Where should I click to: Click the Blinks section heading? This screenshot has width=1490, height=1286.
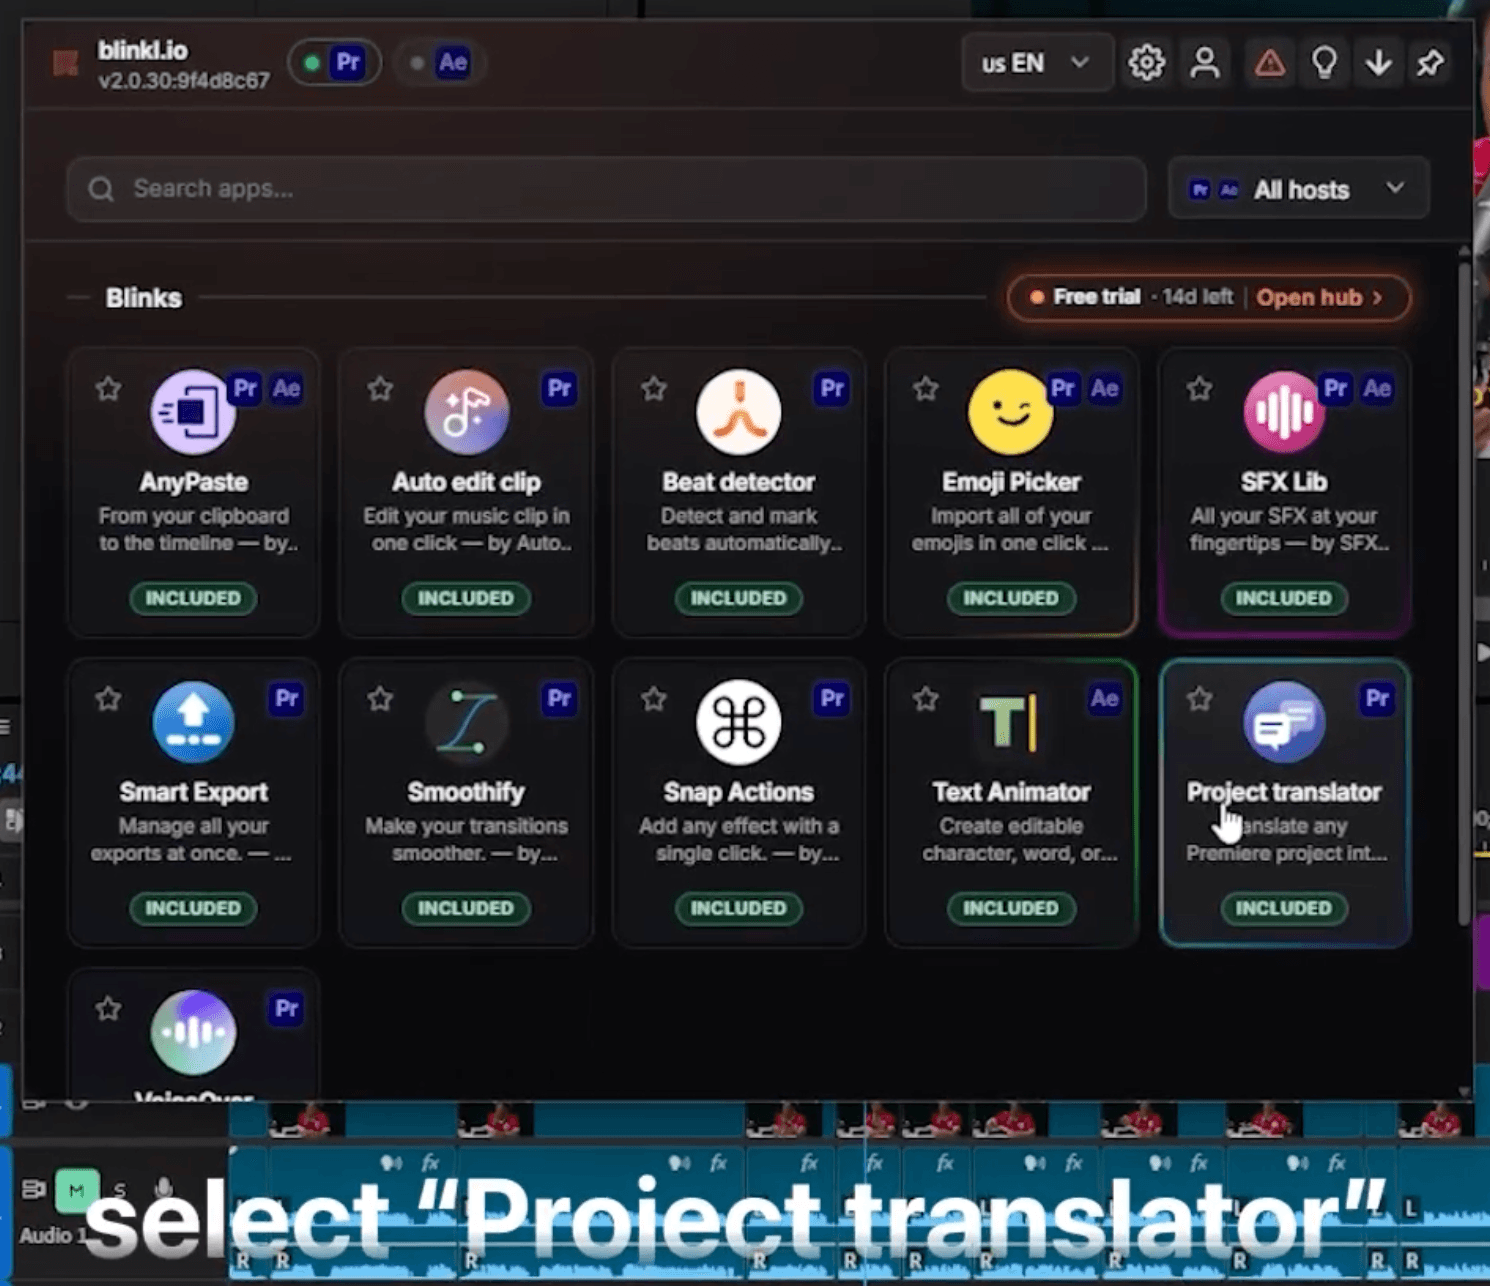[x=144, y=298]
